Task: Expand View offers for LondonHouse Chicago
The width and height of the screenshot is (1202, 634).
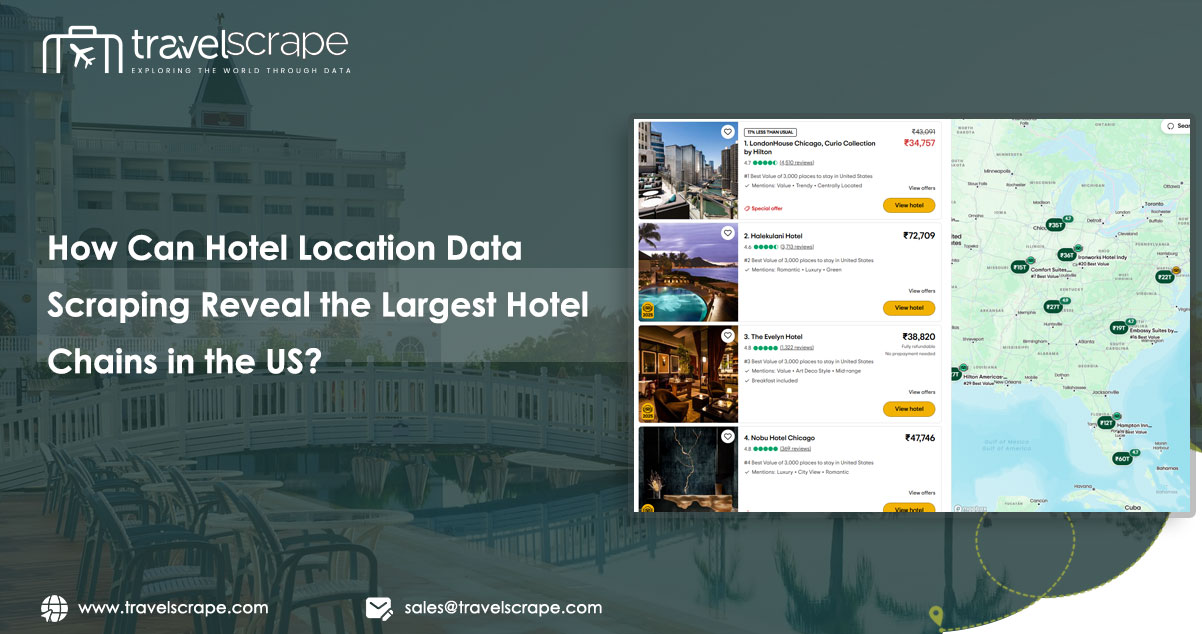Action: [x=921, y=188]
